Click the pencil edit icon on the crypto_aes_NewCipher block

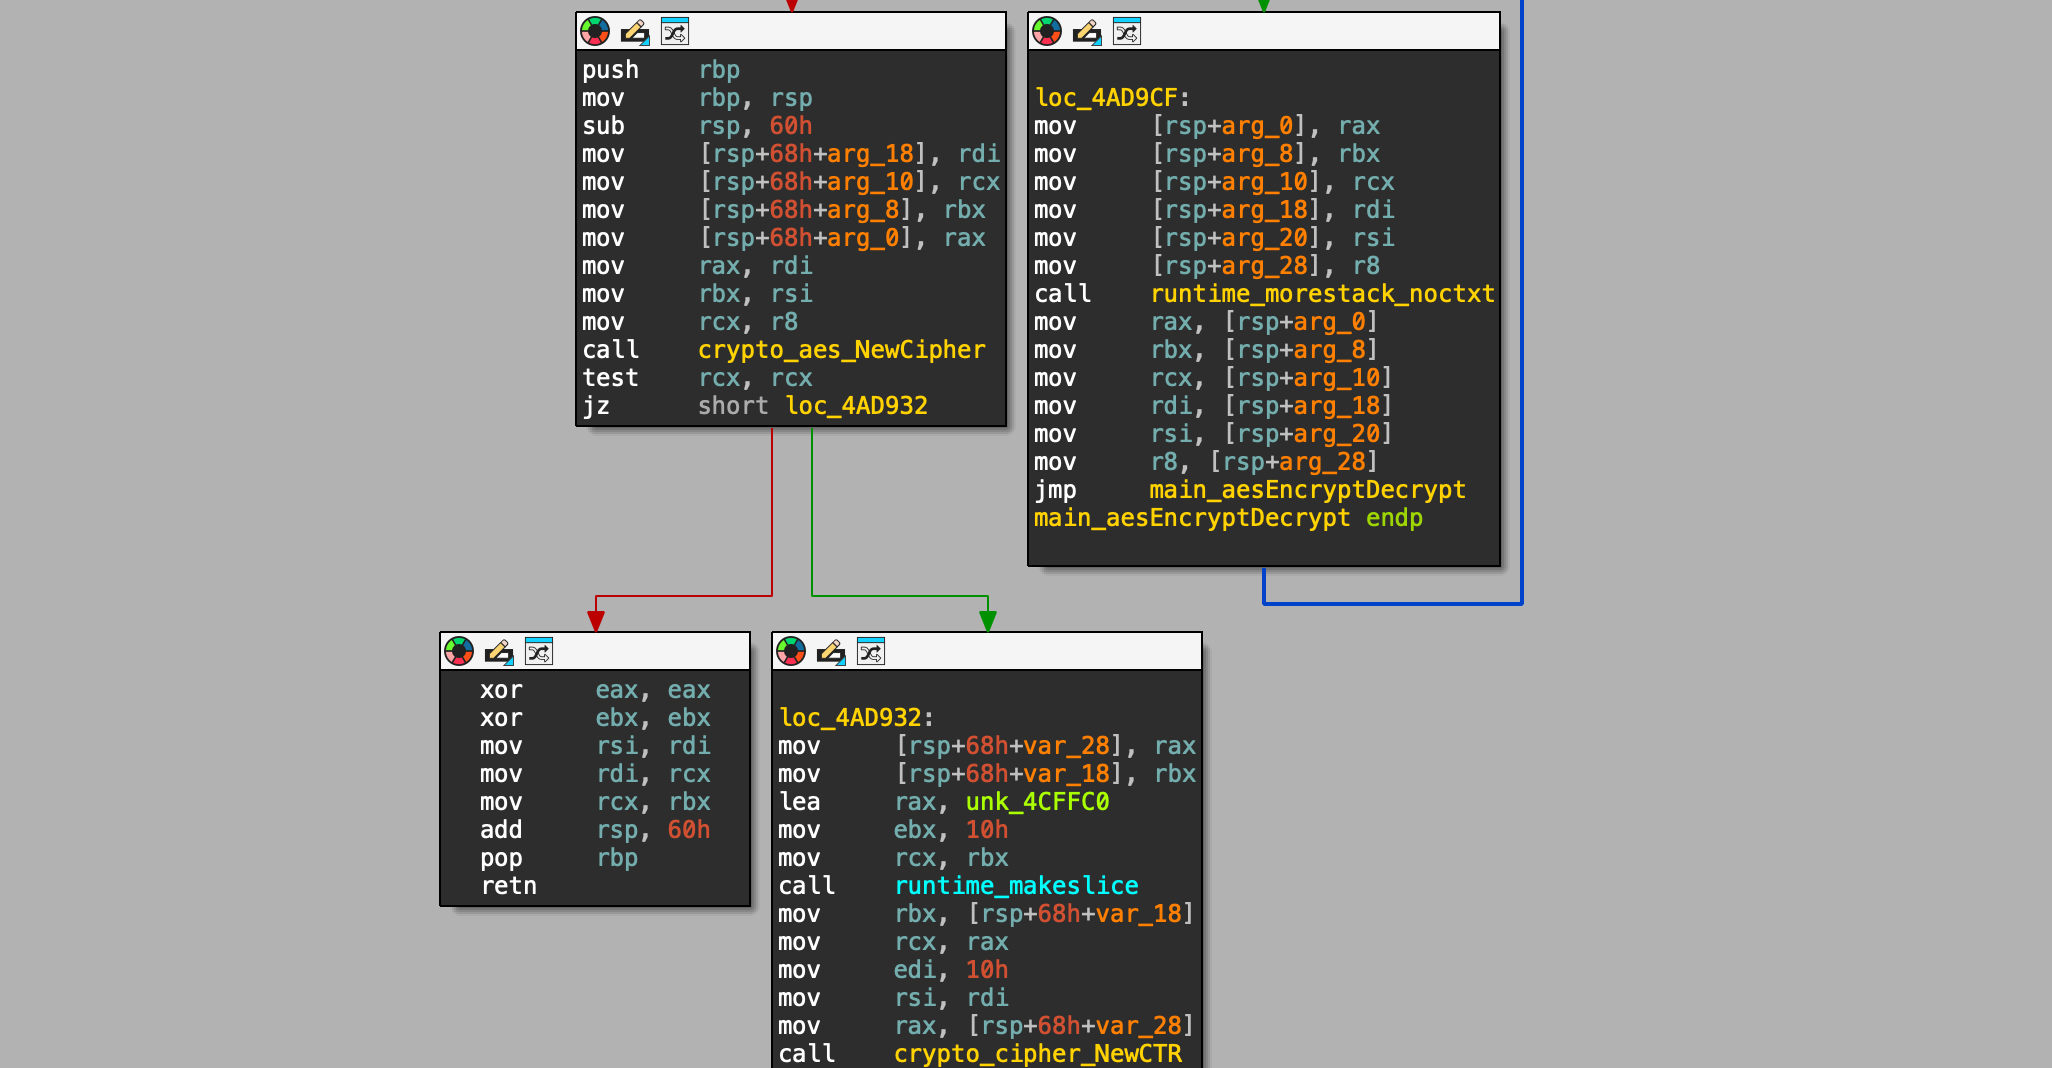[x=635, y=32]
